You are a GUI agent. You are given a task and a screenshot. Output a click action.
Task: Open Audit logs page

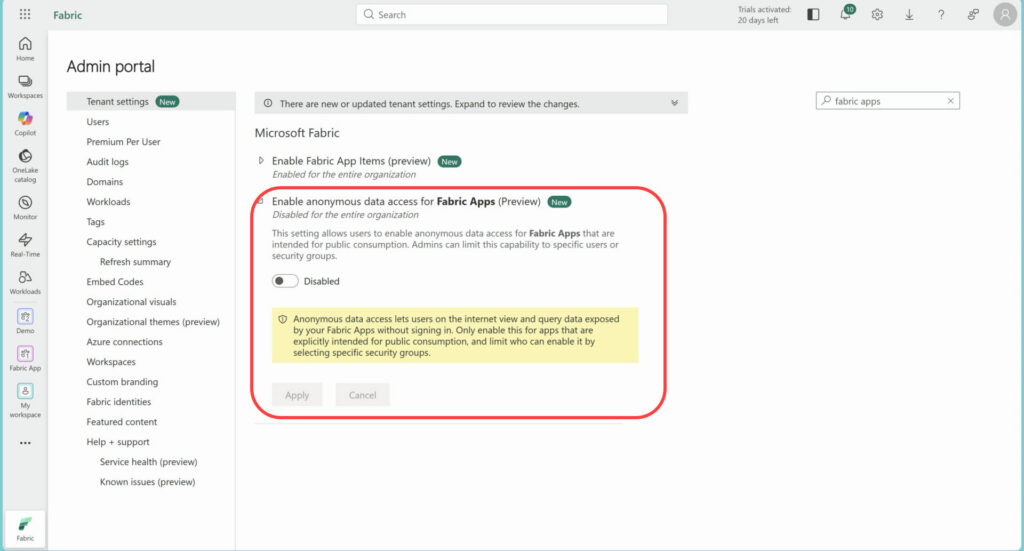click(107, 161)
